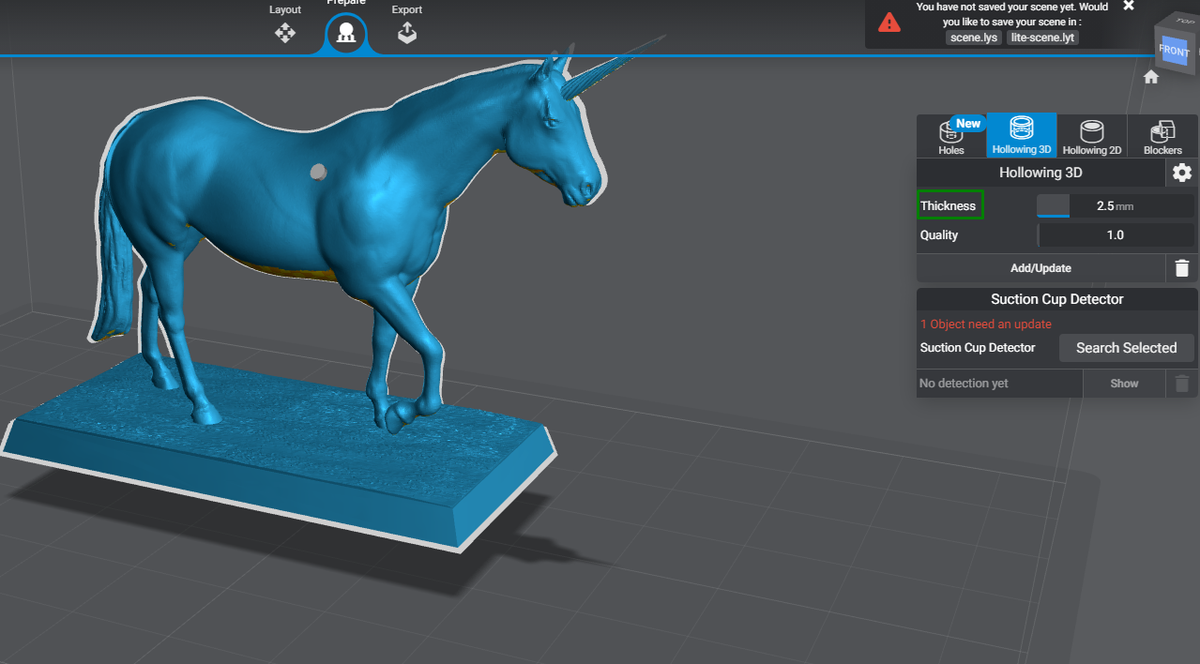The height and width of the screenshot is (664, 1200).
Task: Click the Quality value input field
Action: point(1116,234)
